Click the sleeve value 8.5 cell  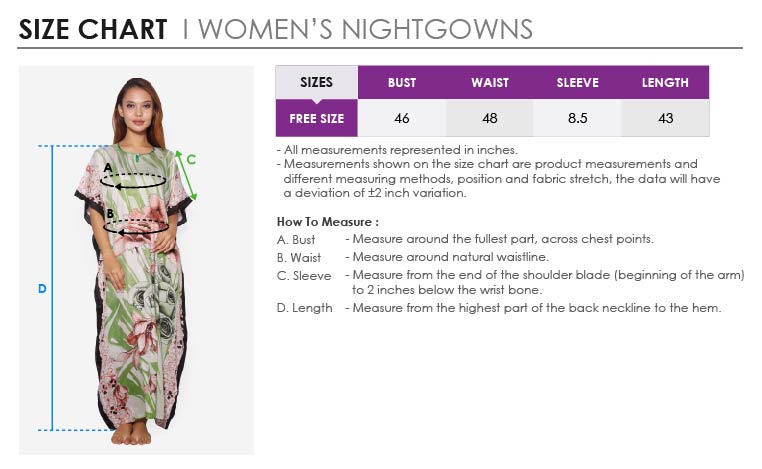(577, 119)
